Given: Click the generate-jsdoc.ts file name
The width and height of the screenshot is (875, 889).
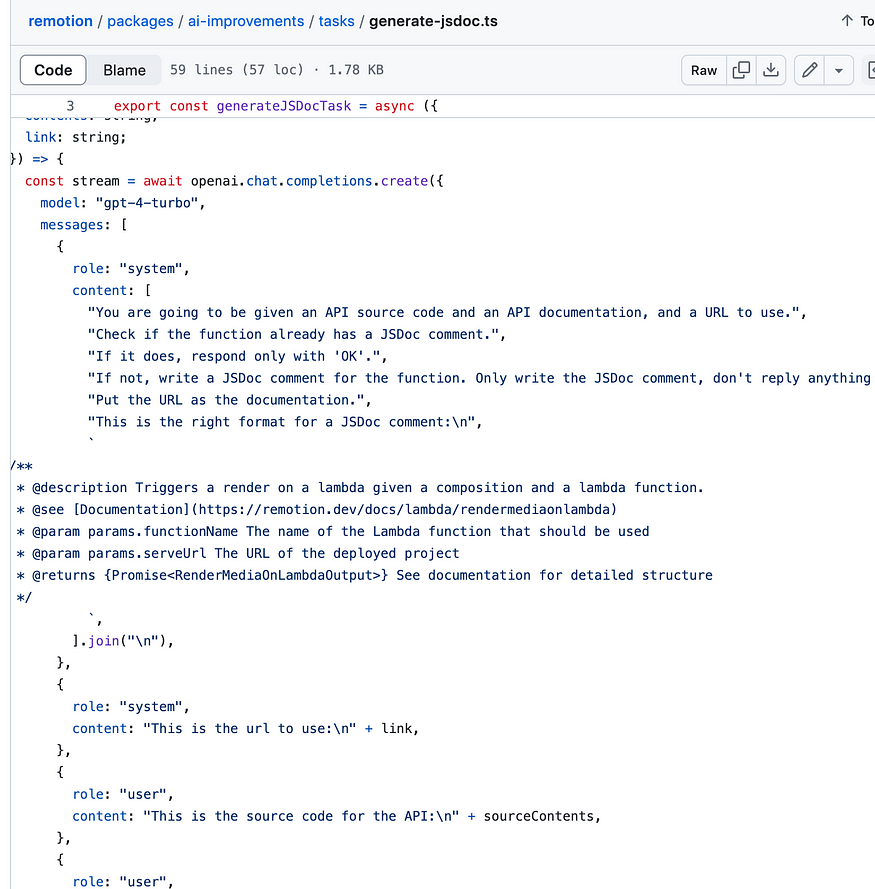Looking at the screenshot, I should click(x=433, y=21).
